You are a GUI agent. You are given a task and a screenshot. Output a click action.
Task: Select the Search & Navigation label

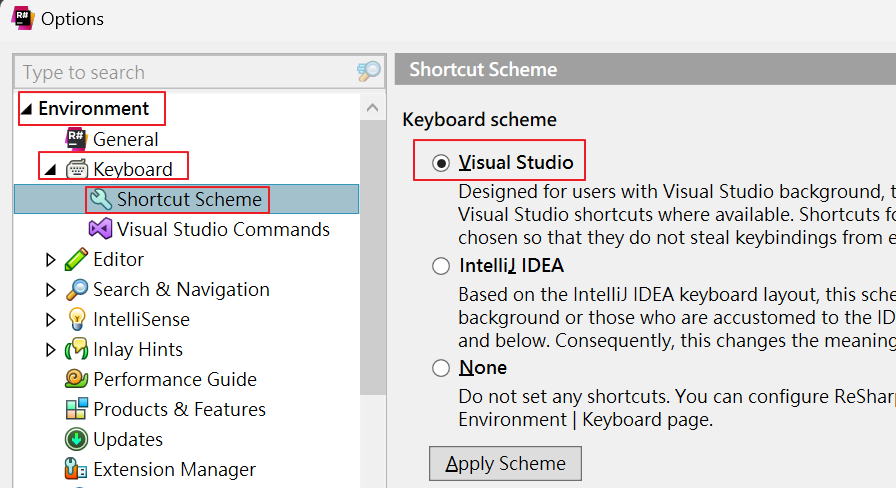[181, 289]
